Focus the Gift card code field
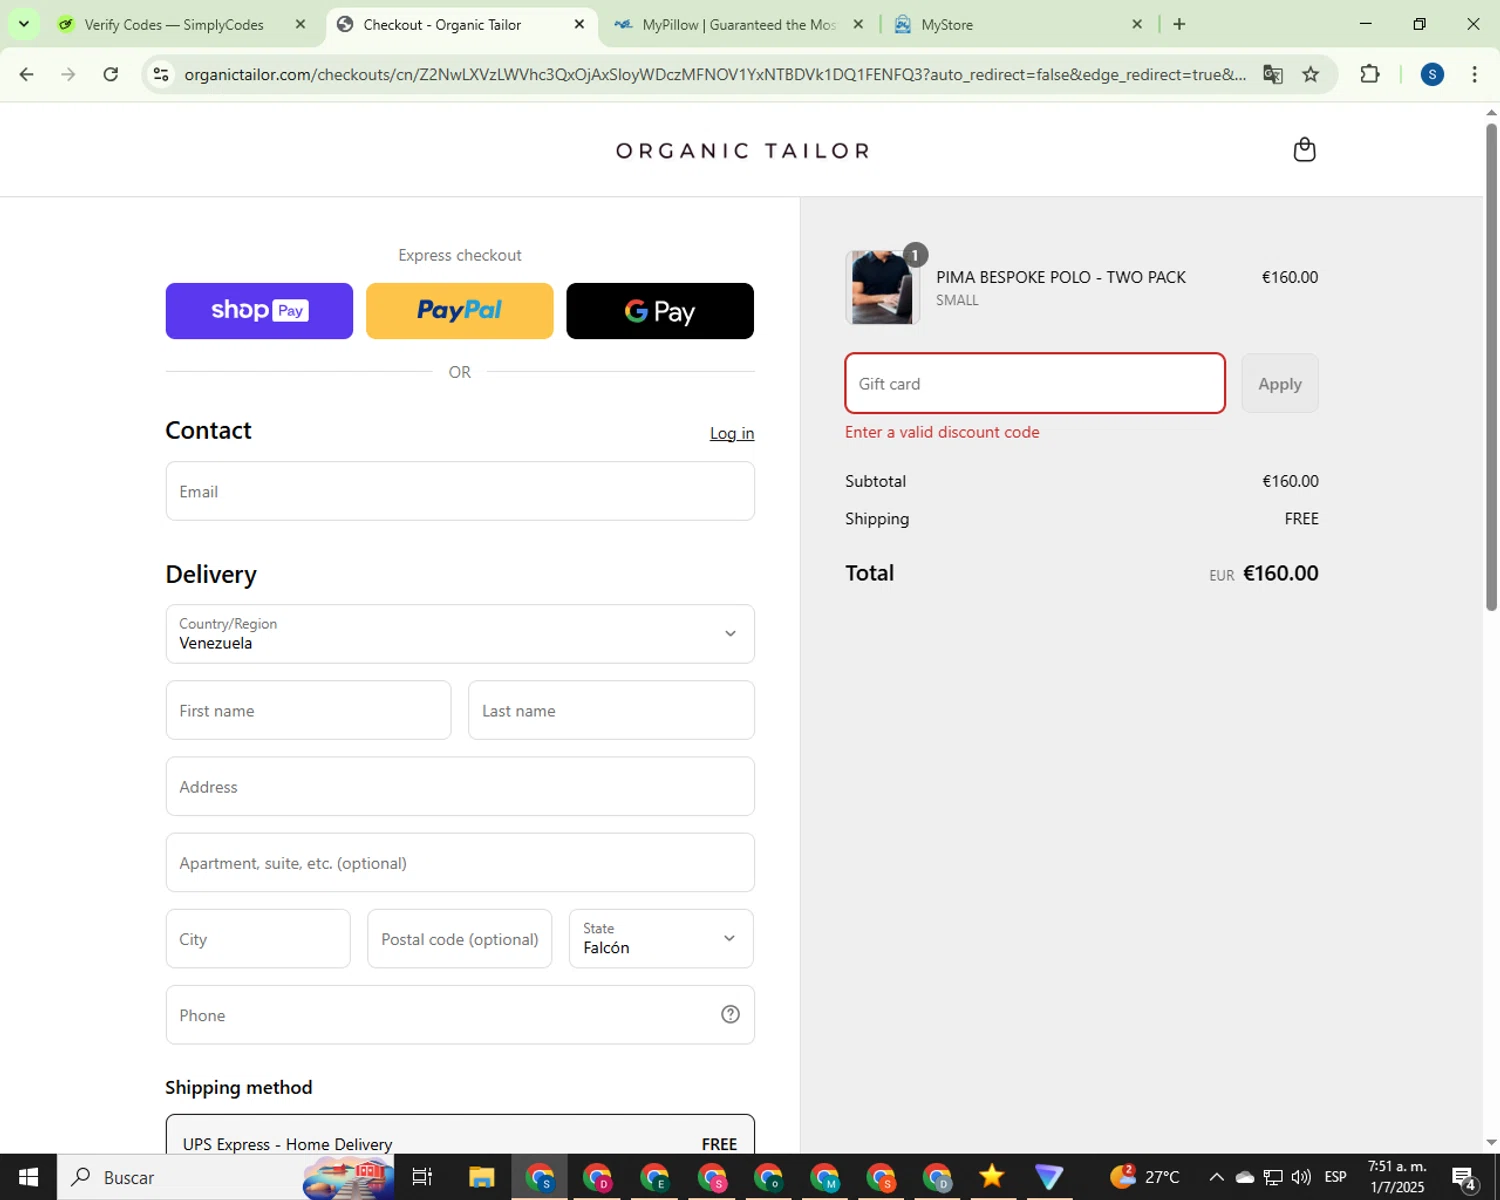1500x1200 pixels. (x=1035, y=384)
